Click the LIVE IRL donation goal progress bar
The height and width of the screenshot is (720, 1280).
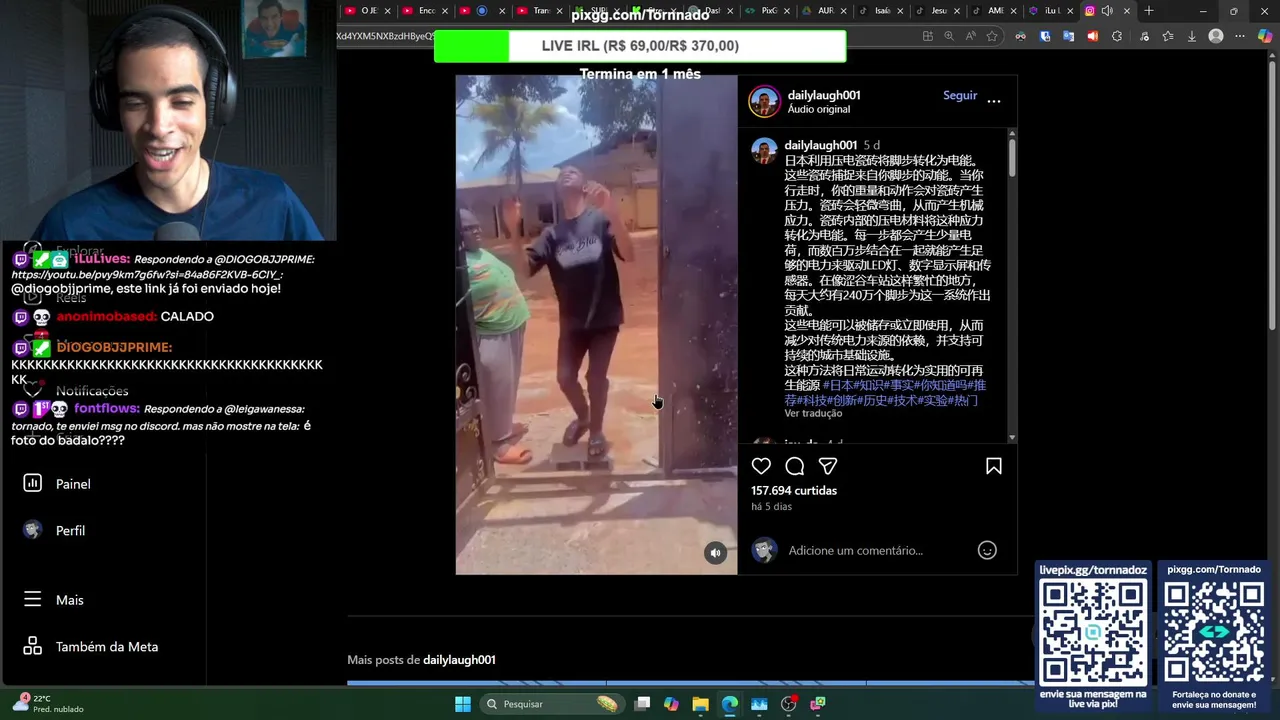pos(640,46)
